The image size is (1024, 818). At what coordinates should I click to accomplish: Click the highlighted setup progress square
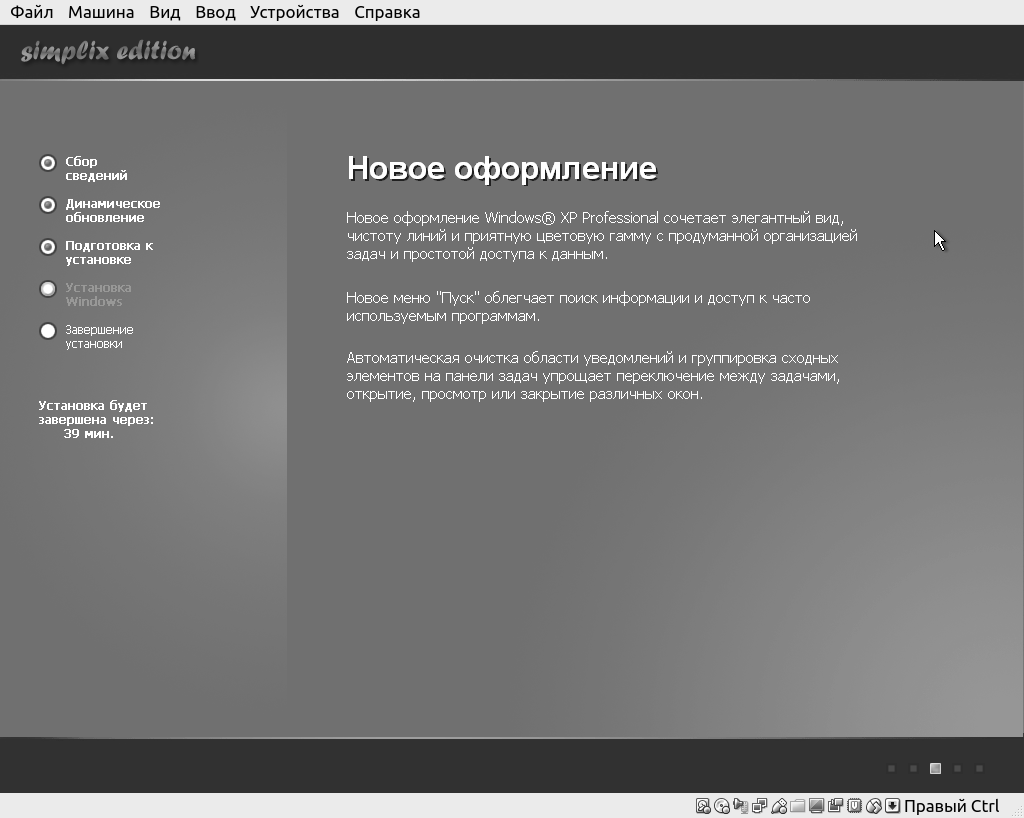[935, 769]
